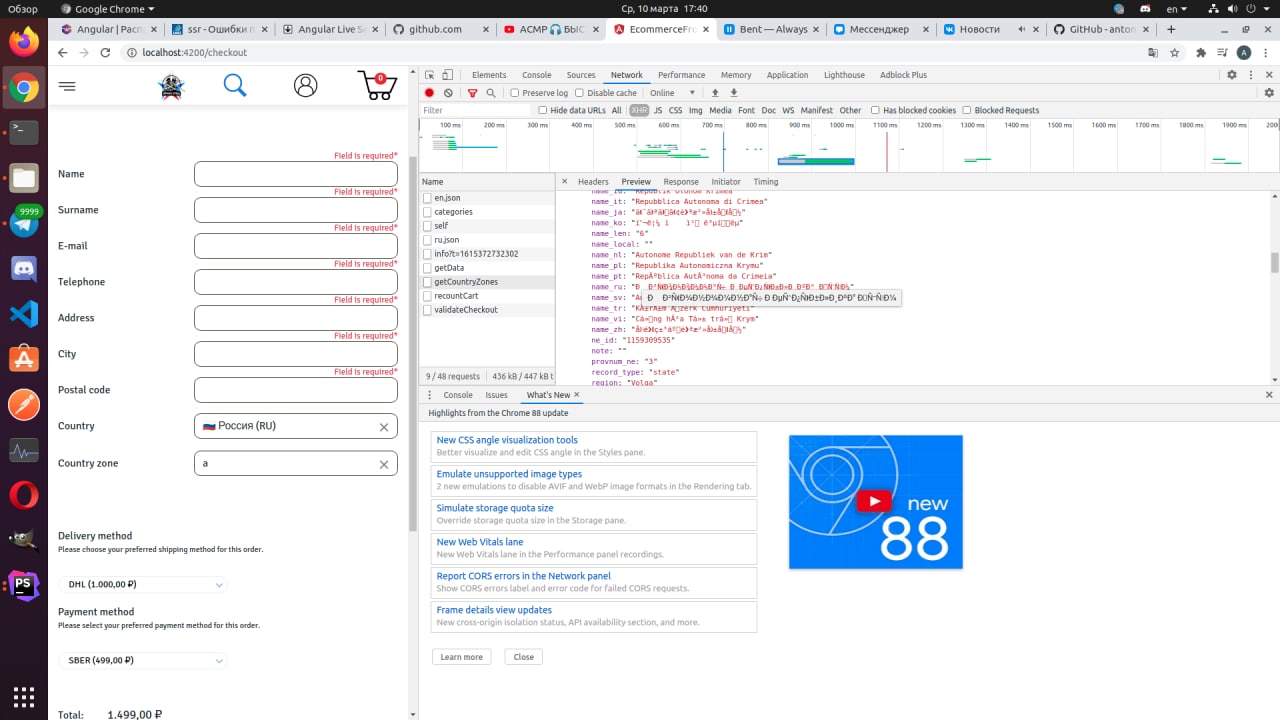Screen dimensions: 1280x720
Task: Switch to the Performance panel tab
Action: tap(681, 75)
